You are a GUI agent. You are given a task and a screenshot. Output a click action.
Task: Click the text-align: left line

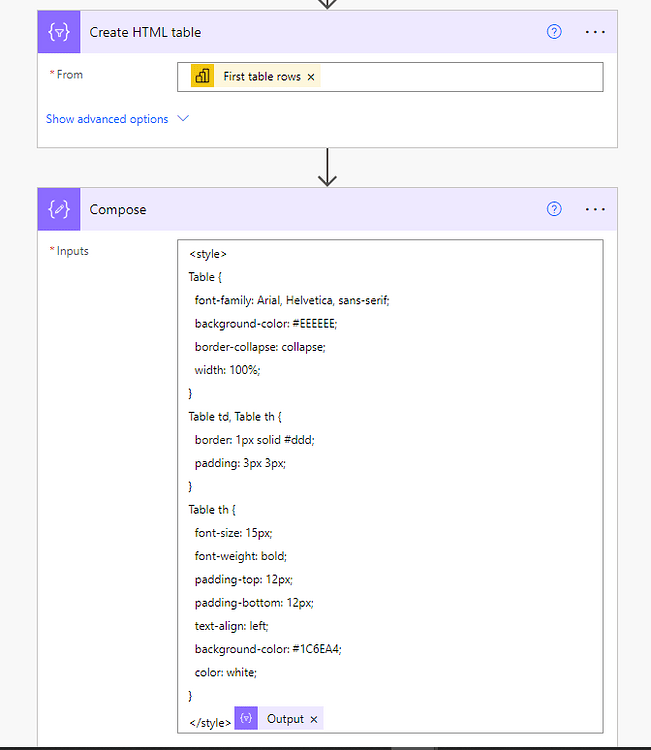tap(232, 626)
